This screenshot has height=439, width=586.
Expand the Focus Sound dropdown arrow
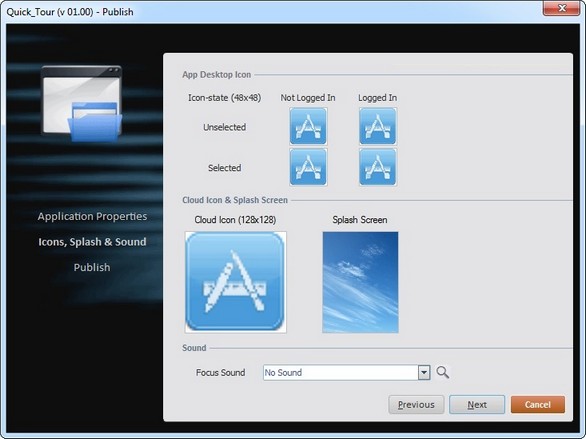[424, 372]
